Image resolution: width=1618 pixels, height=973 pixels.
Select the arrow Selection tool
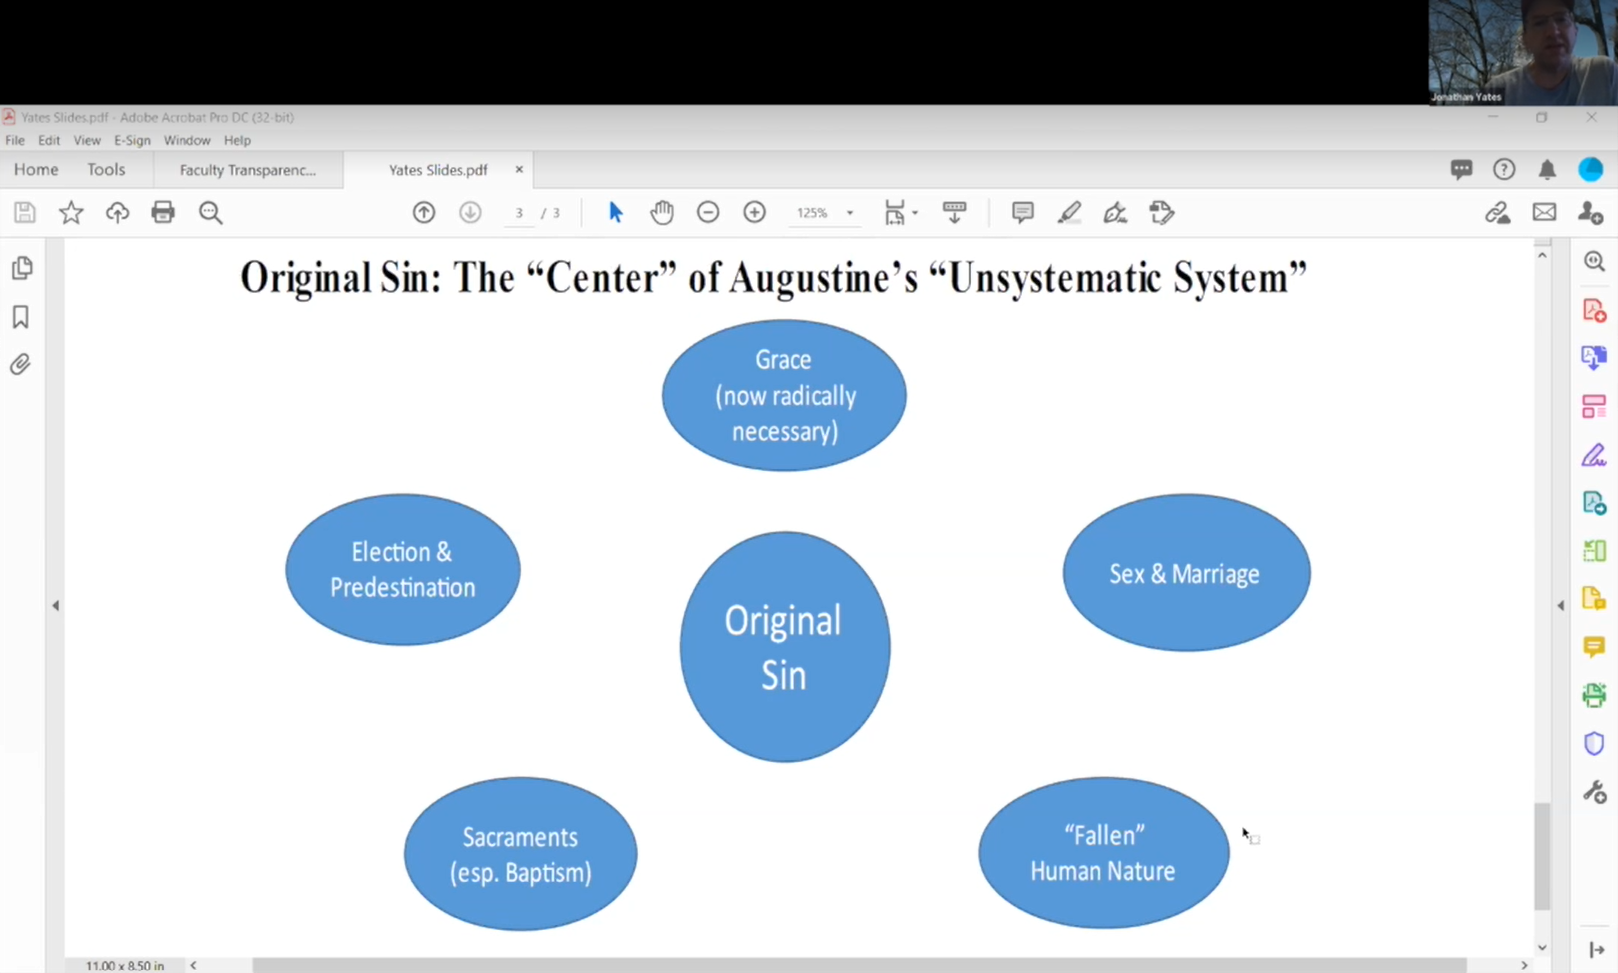(x=615, y=212)
